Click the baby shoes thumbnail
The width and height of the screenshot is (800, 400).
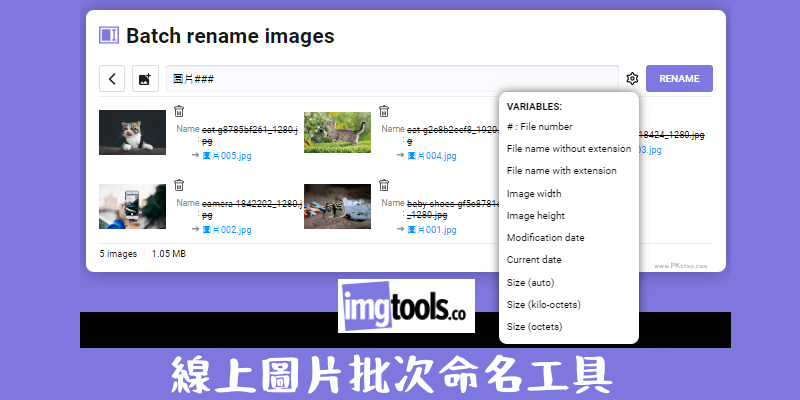(x=337, y=206)
